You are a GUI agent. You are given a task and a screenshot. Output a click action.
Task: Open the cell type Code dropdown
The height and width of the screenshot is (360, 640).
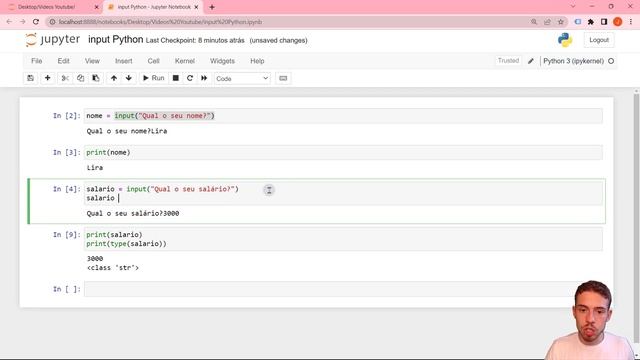click(x=242, y=78)
